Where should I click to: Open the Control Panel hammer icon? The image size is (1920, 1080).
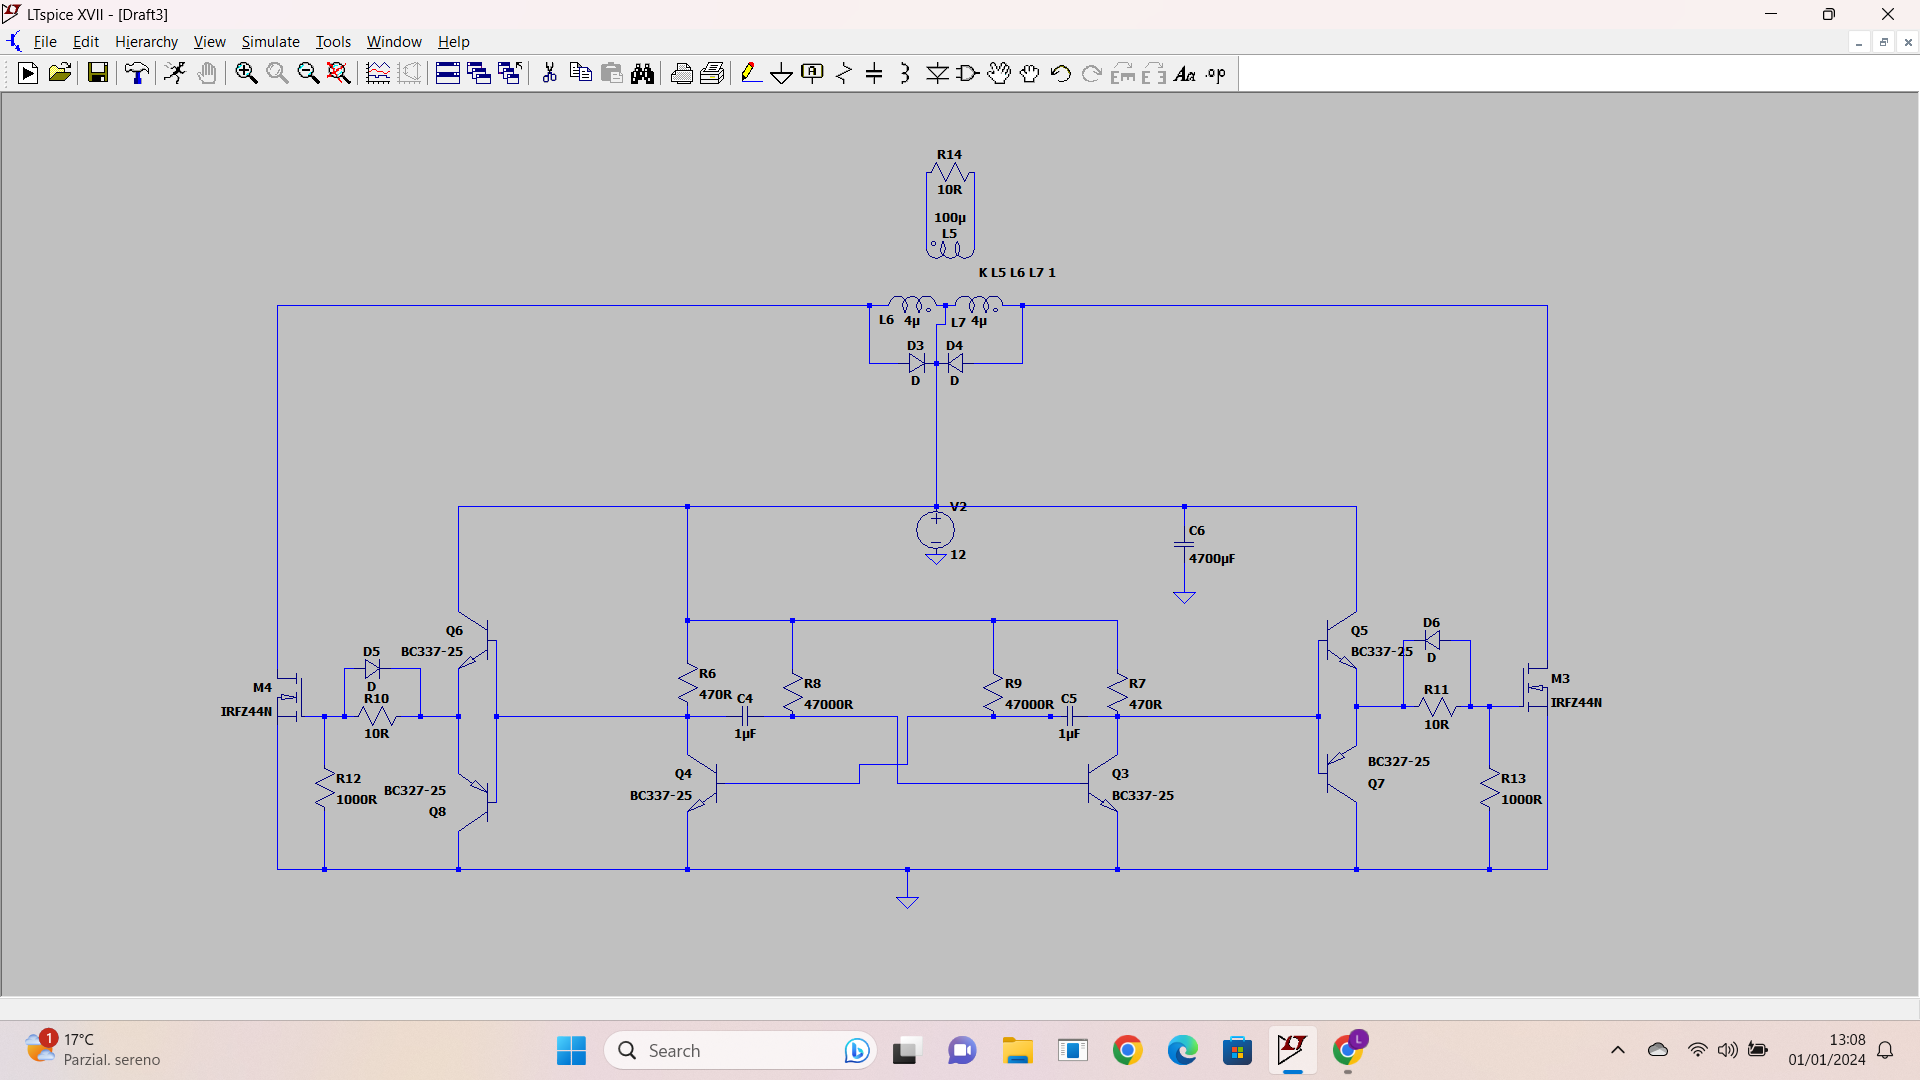coord(137,73)
